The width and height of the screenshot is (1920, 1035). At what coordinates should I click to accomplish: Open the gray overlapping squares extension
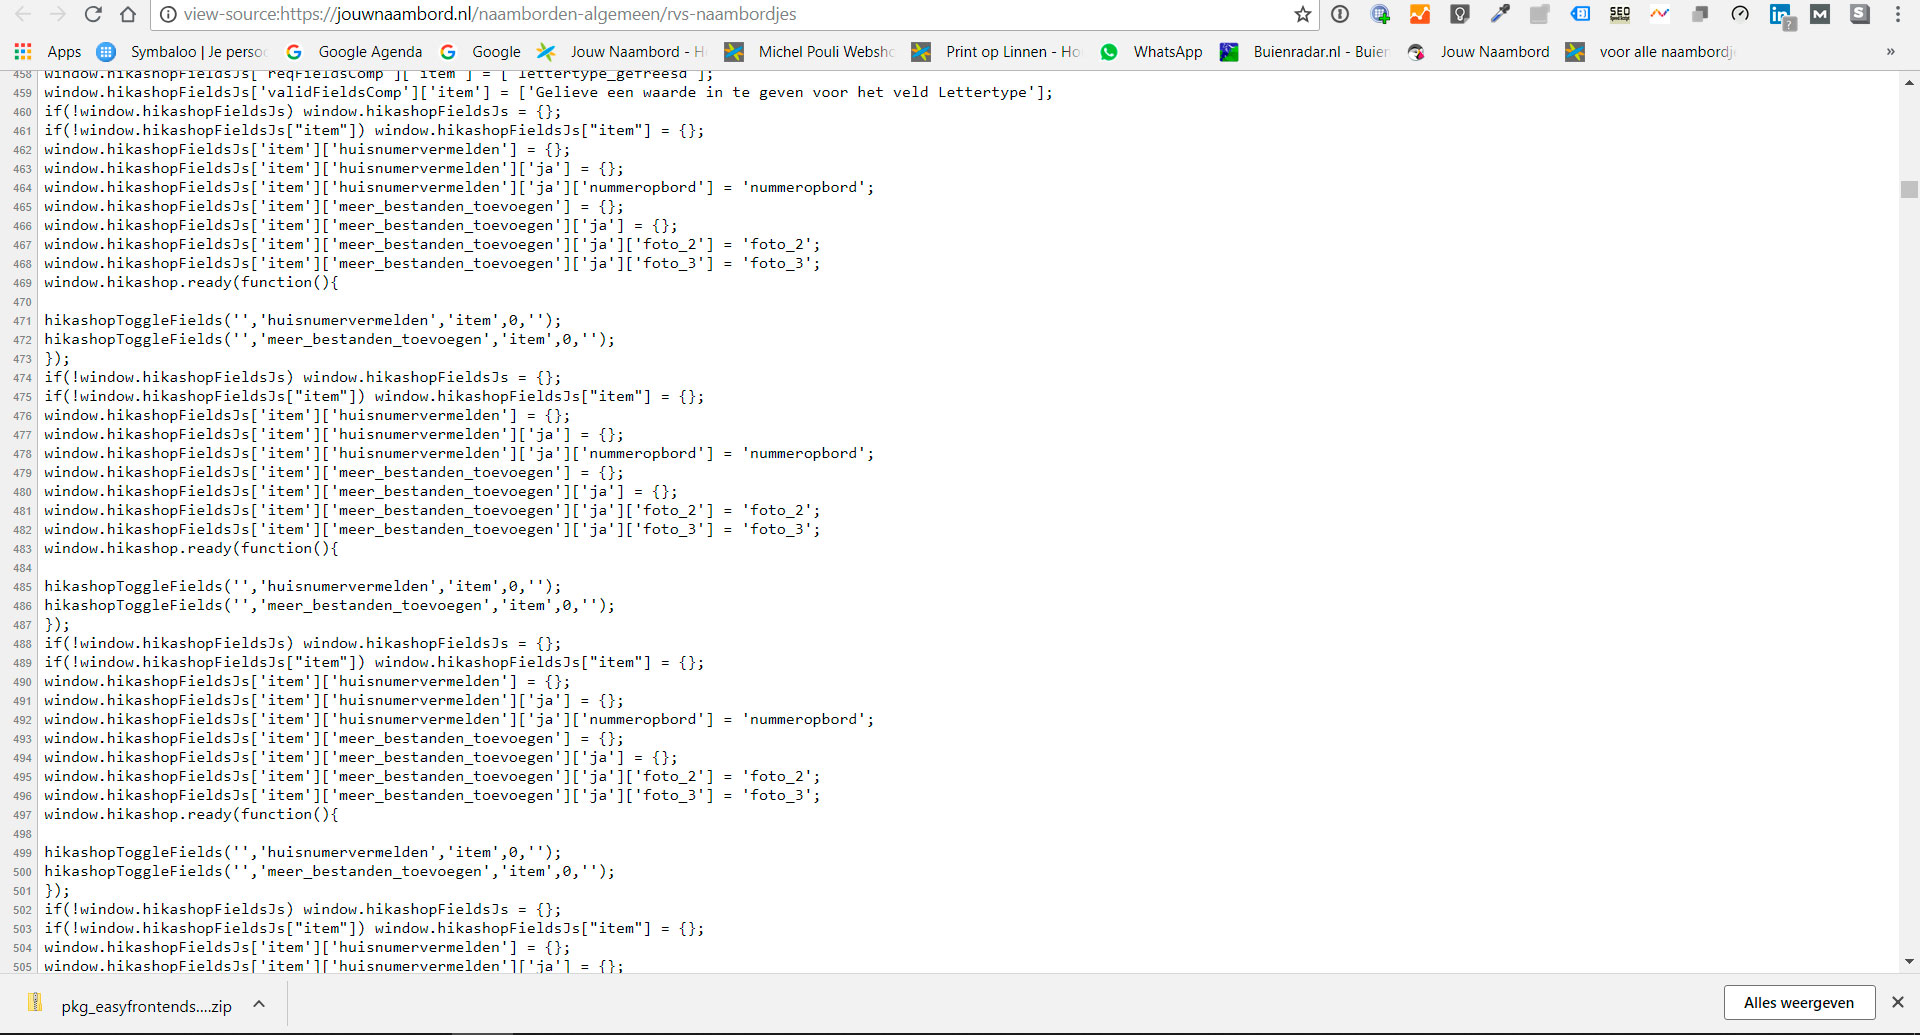(1700, 14)
